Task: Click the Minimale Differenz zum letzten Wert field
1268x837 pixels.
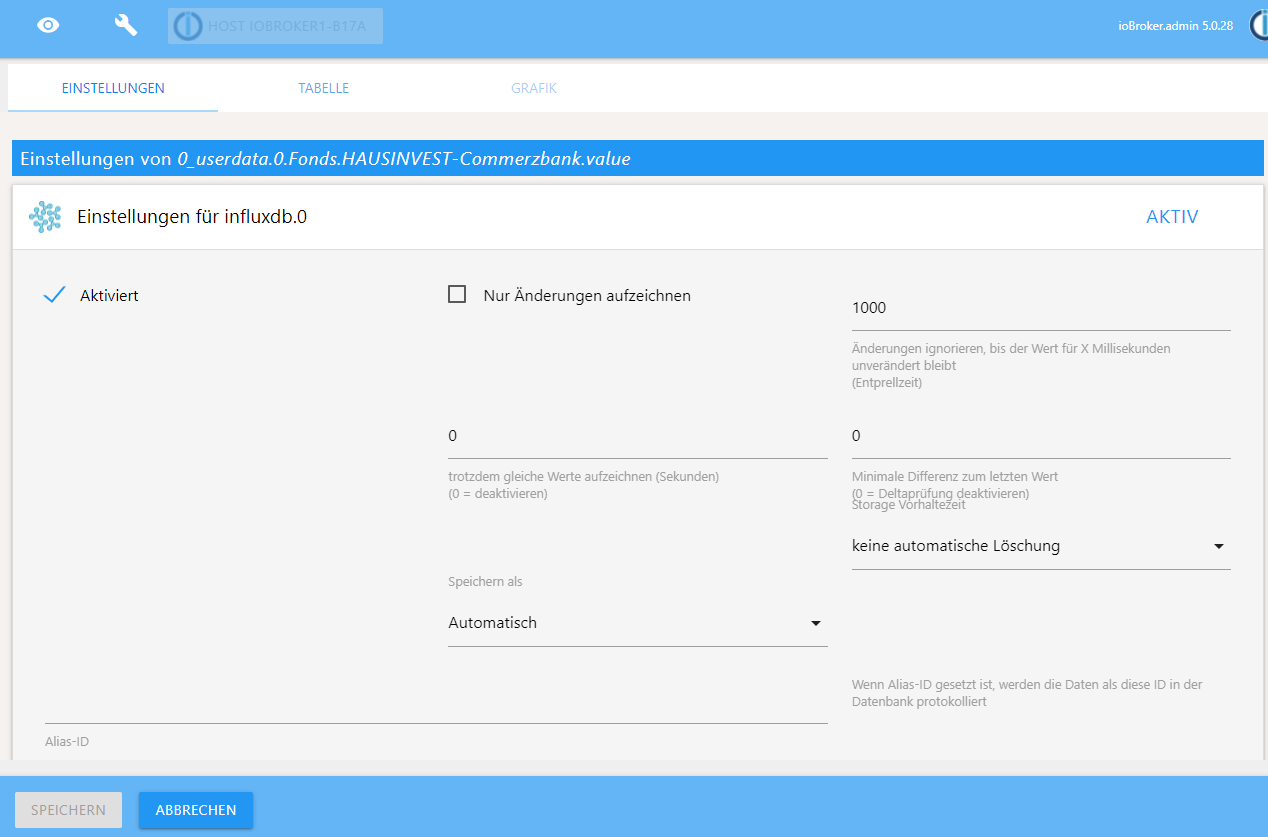Action: click(x=1041, y=437)
